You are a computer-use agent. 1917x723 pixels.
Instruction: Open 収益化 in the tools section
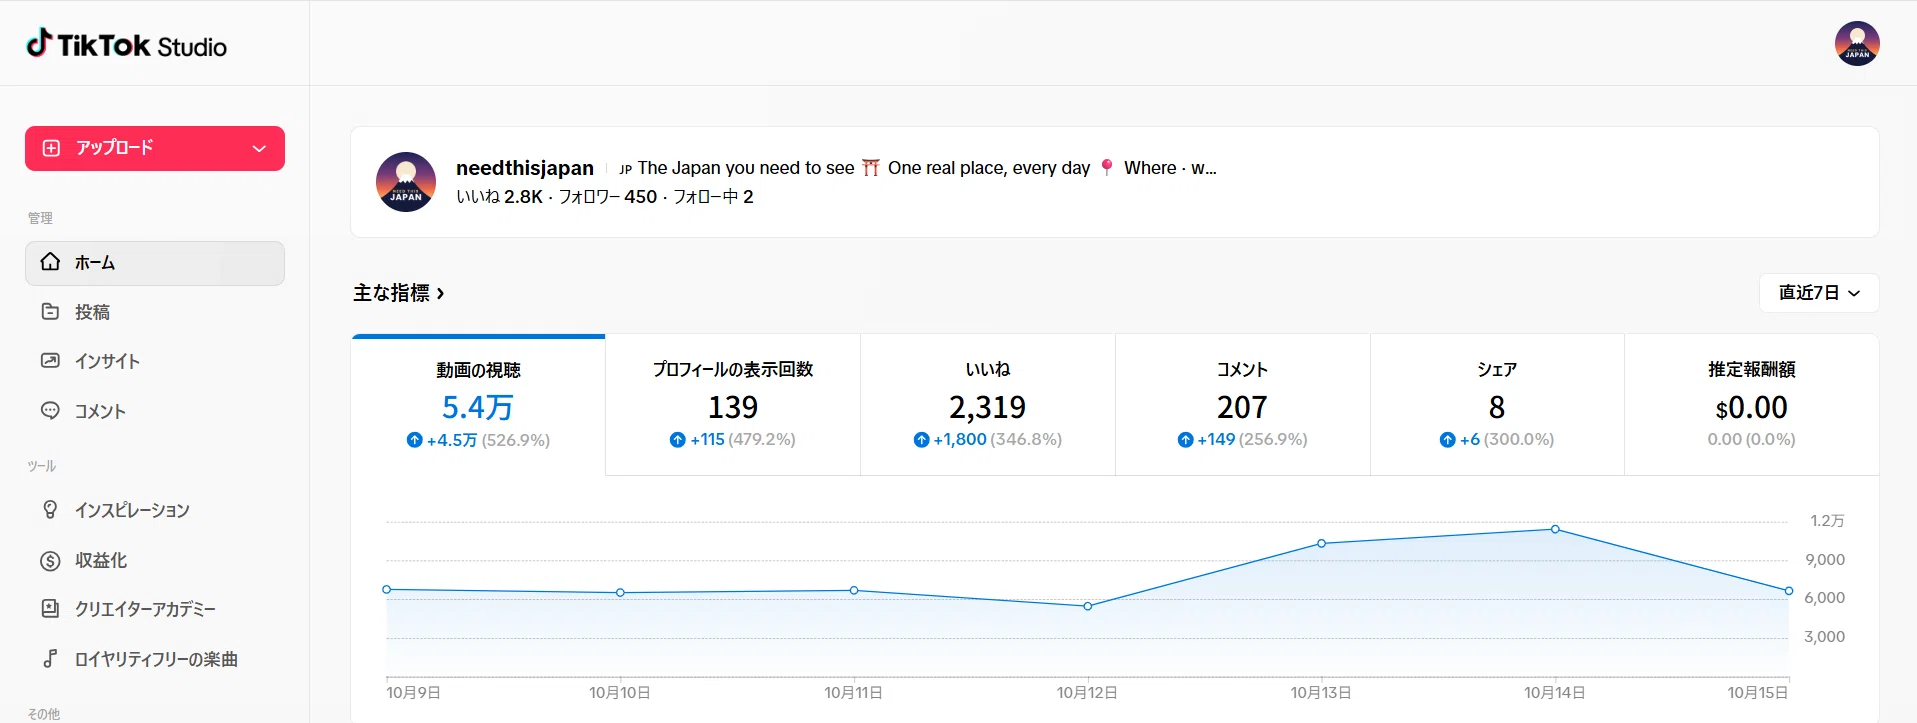(155, 560)
